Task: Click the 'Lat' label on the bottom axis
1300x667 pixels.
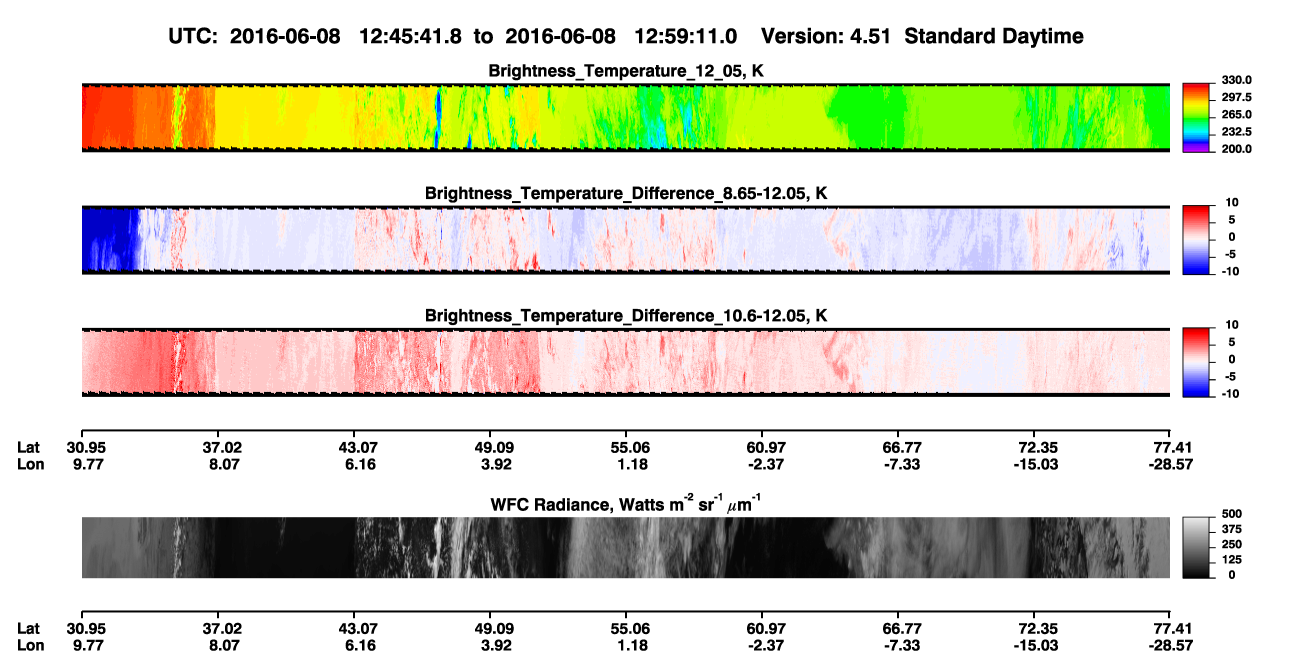Action: click(x=28, y=628)
